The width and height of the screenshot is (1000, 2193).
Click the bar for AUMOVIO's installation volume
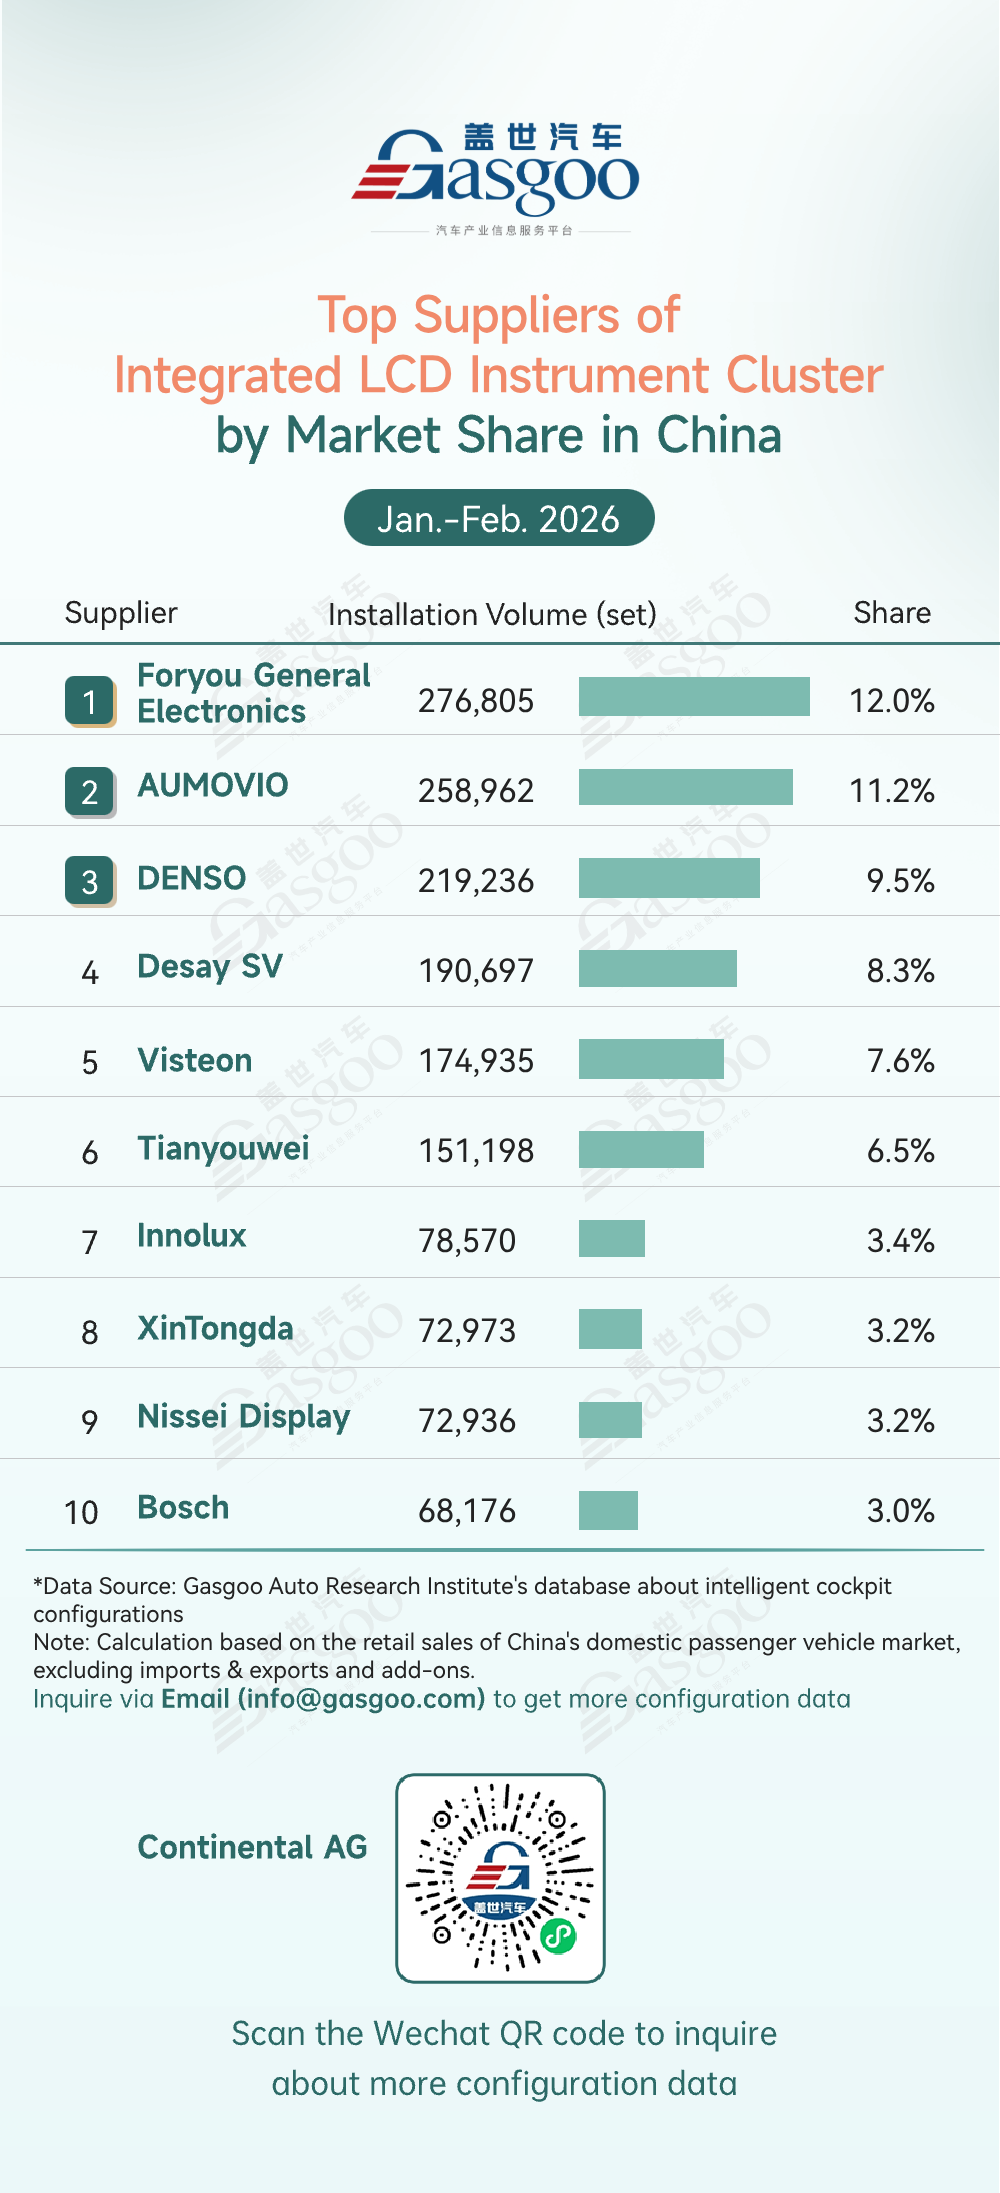pyautogui.click(x=685, y=787)
